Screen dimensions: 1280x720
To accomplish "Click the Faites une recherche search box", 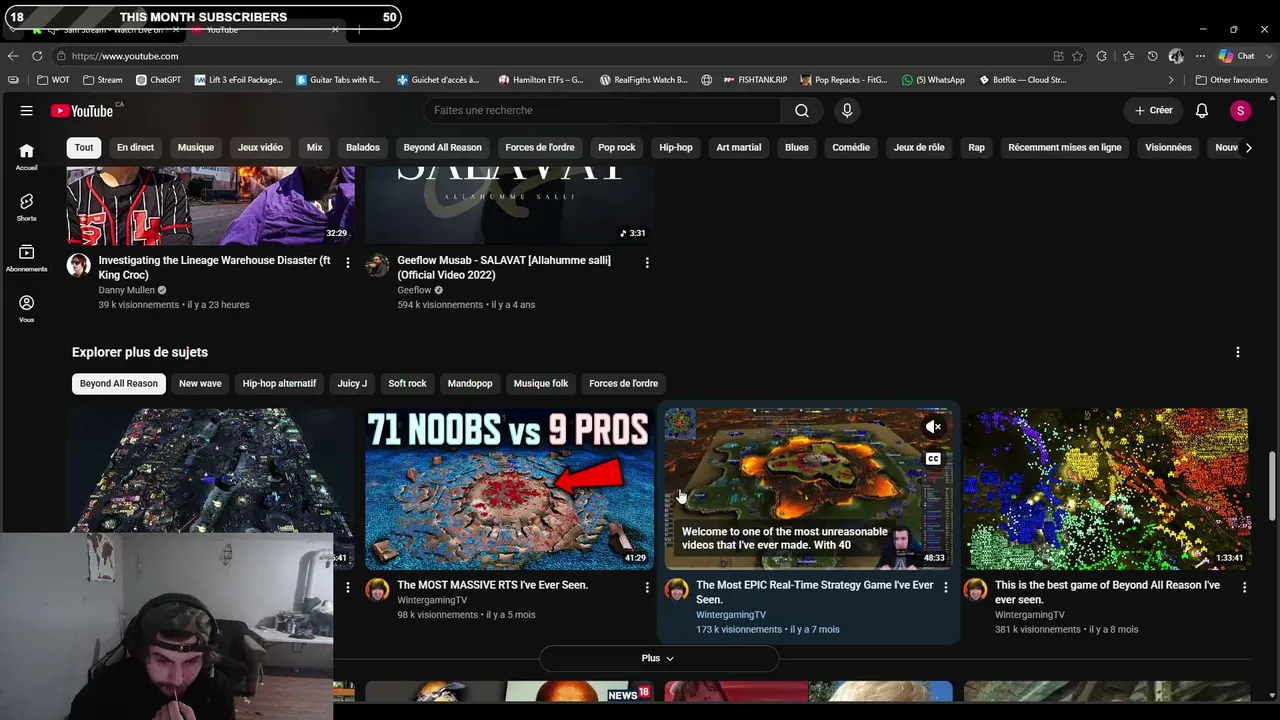I will 604,111.
